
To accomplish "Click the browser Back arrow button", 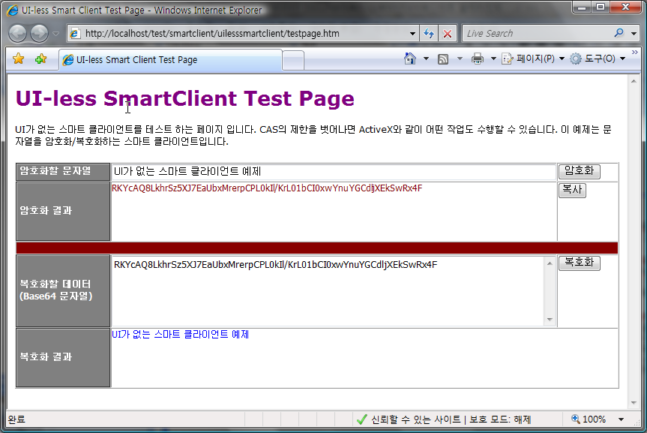I will point(18,33).
